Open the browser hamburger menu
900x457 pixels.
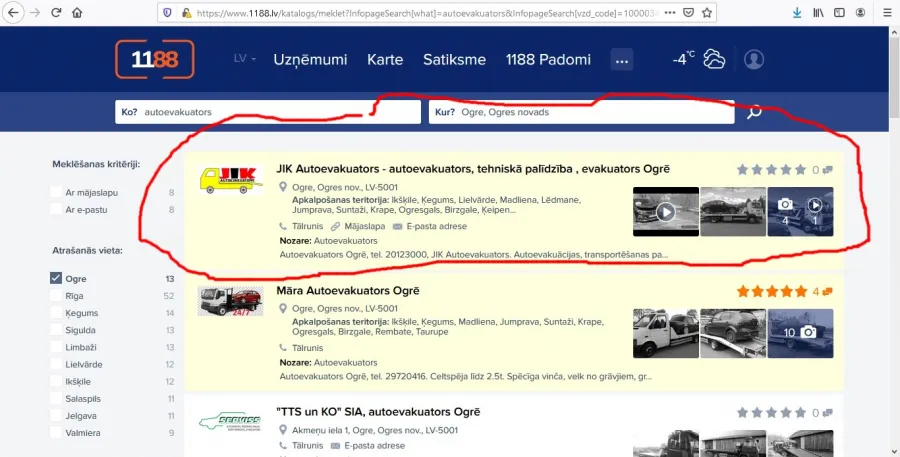[x=887, y=13]
